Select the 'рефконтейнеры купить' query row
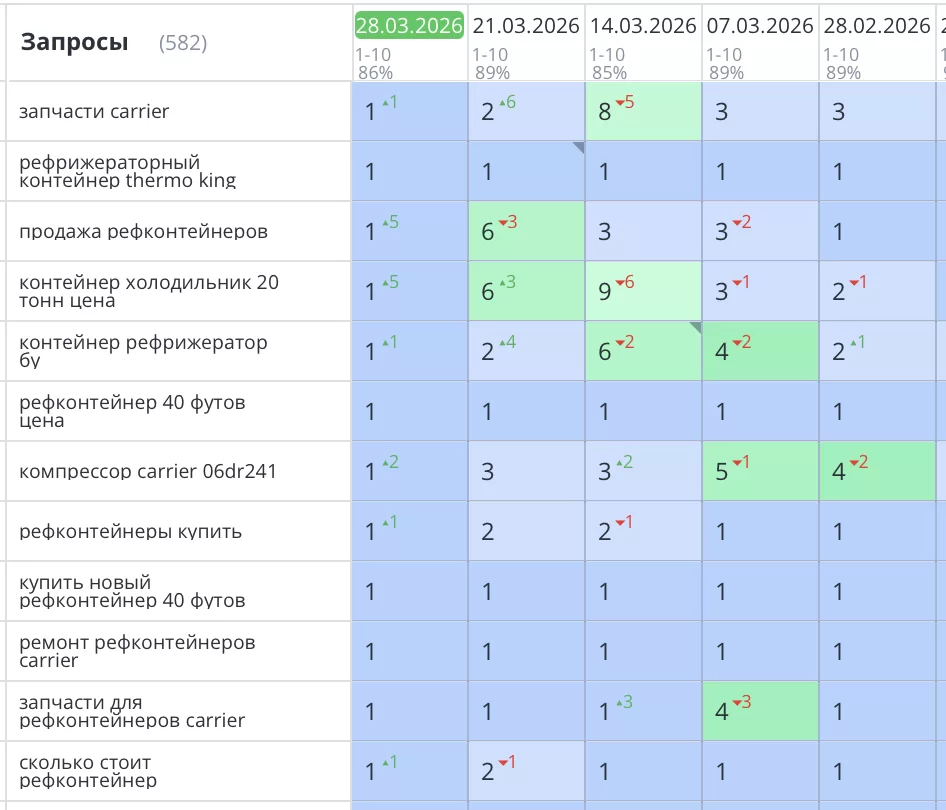The width and height of the screenshot is (946, 810). tap(130, 531)
